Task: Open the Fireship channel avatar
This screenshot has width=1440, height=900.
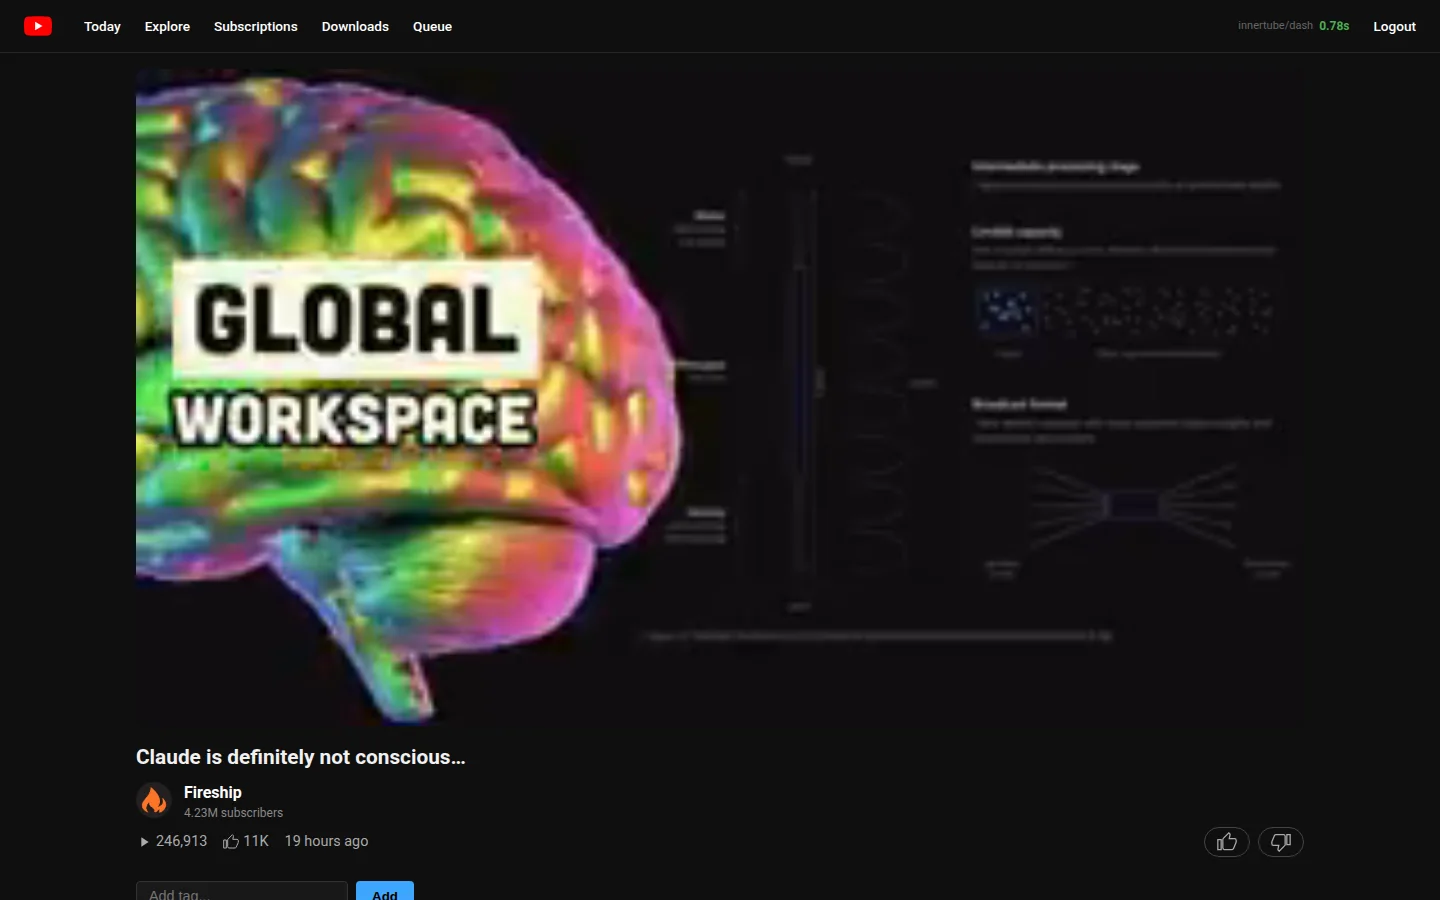Action: tap(154, 800)
